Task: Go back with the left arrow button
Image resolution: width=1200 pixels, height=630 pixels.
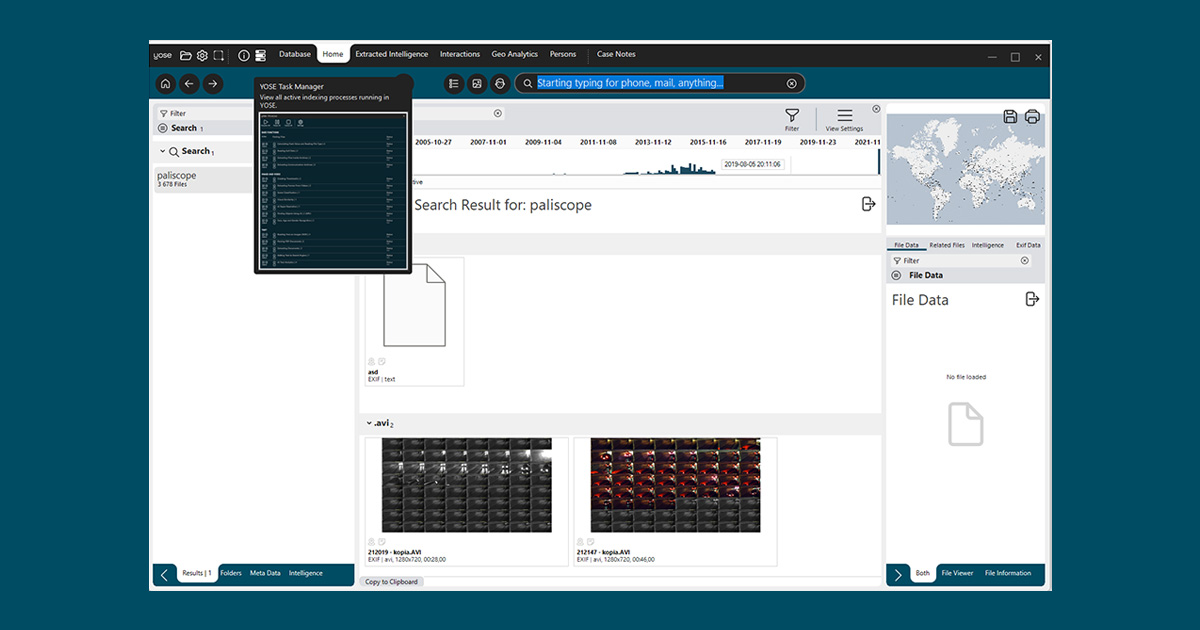Action: coord(189,84)
